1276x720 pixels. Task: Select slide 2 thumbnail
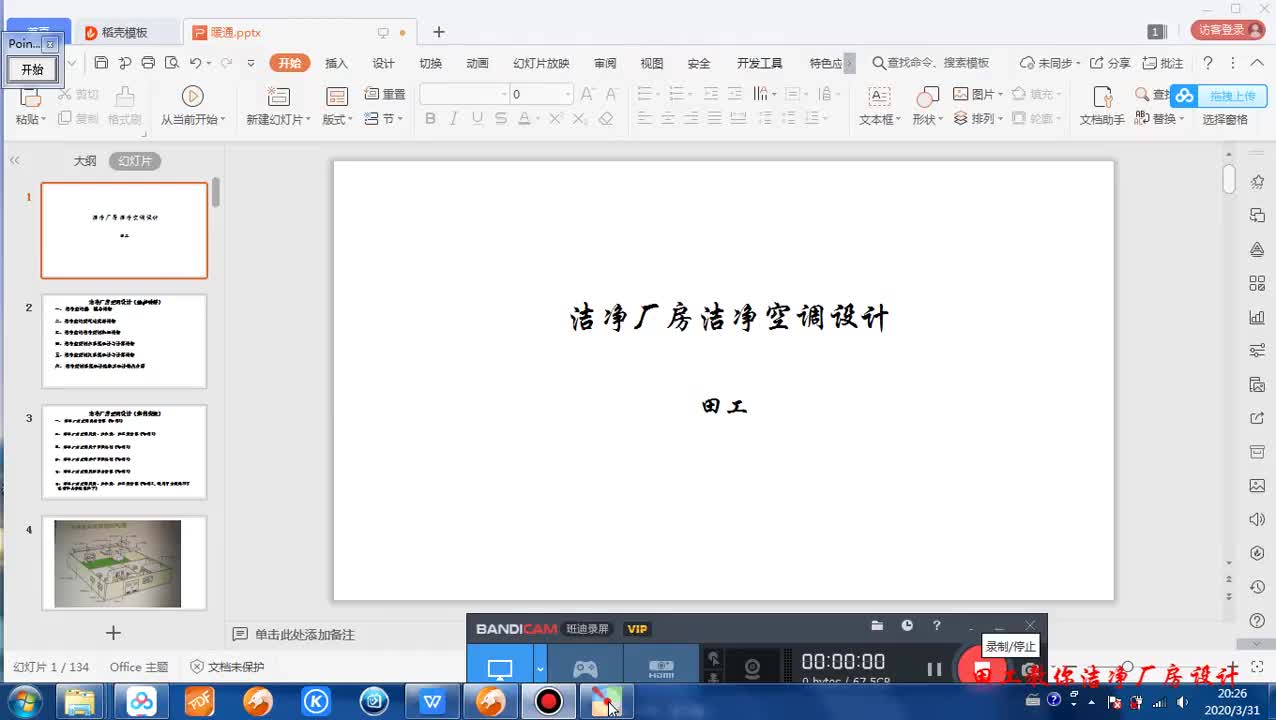tap(124, 341)
